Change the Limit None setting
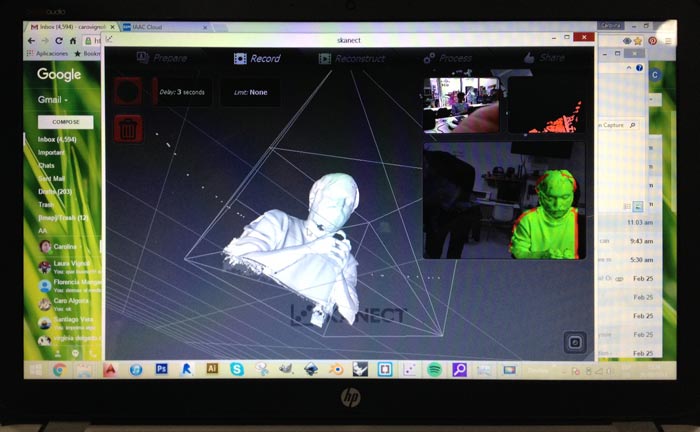This screenshot has height=432, width=700. point(250,92)
